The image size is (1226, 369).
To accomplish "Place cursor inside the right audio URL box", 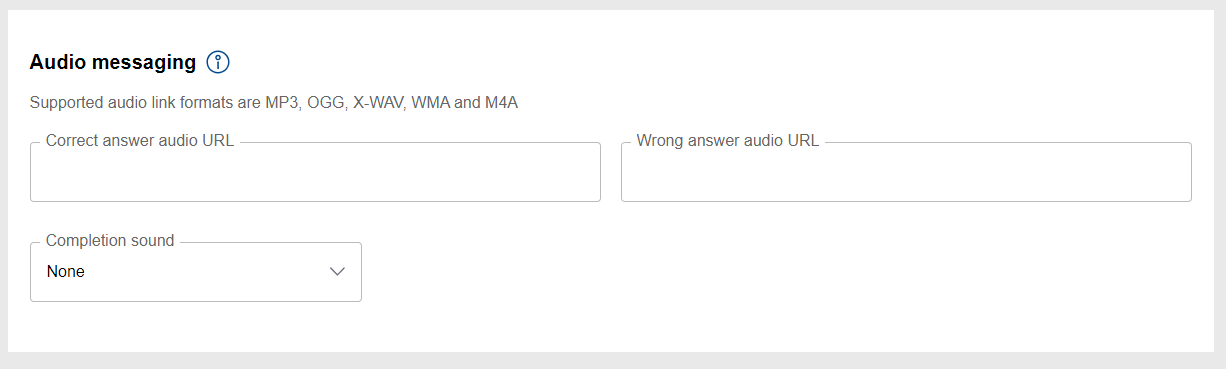I will (906, 172).
